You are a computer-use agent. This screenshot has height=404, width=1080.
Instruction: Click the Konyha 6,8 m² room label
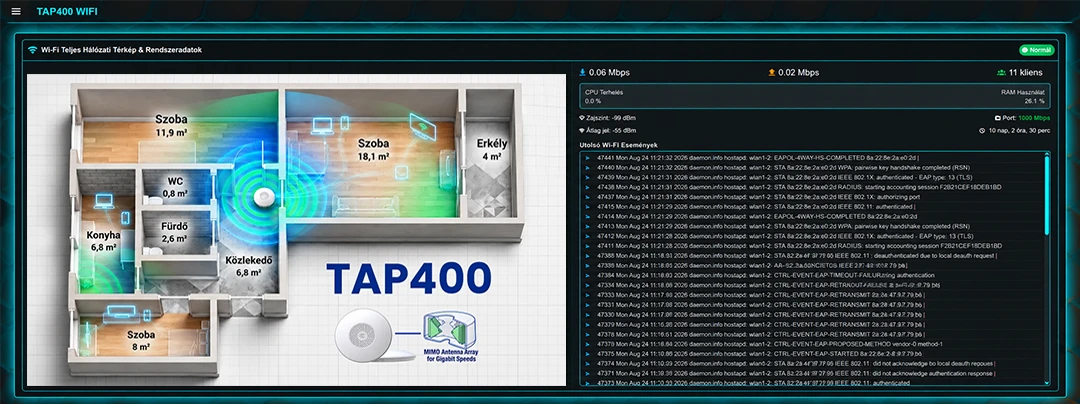pyautogui.click(x=103, y=241)
